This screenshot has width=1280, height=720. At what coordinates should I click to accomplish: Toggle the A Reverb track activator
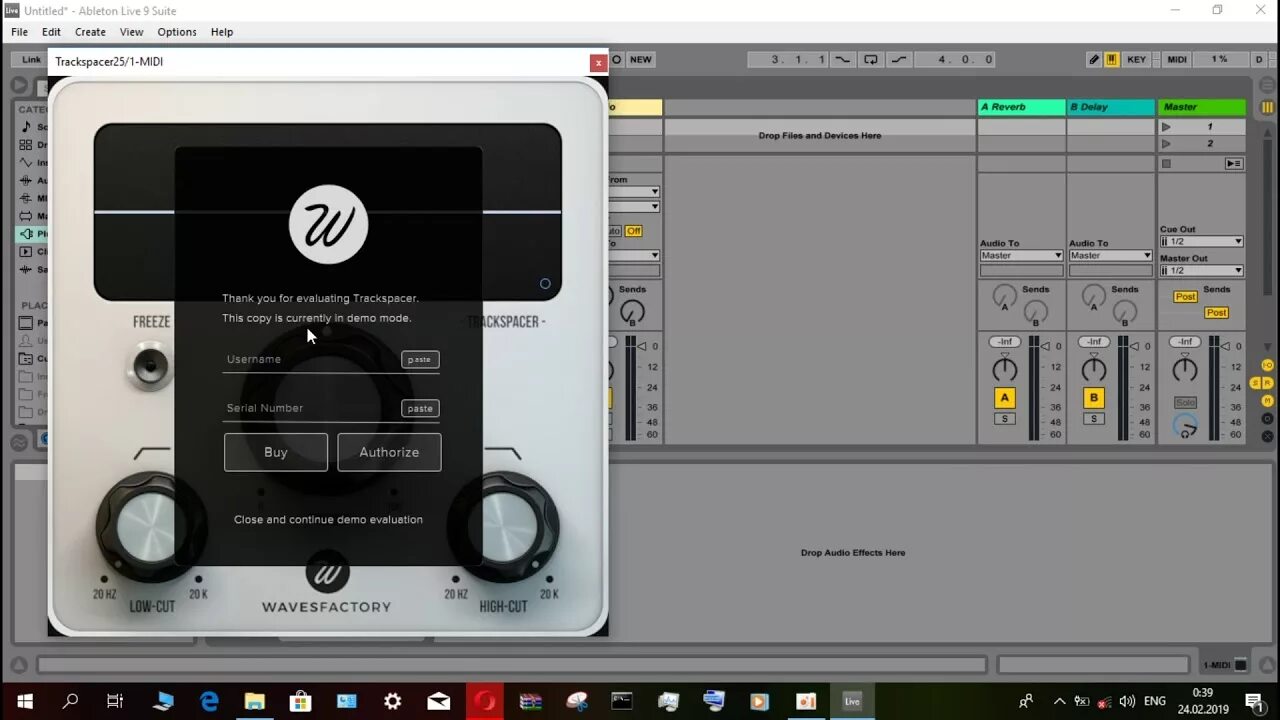point(1005,398)
